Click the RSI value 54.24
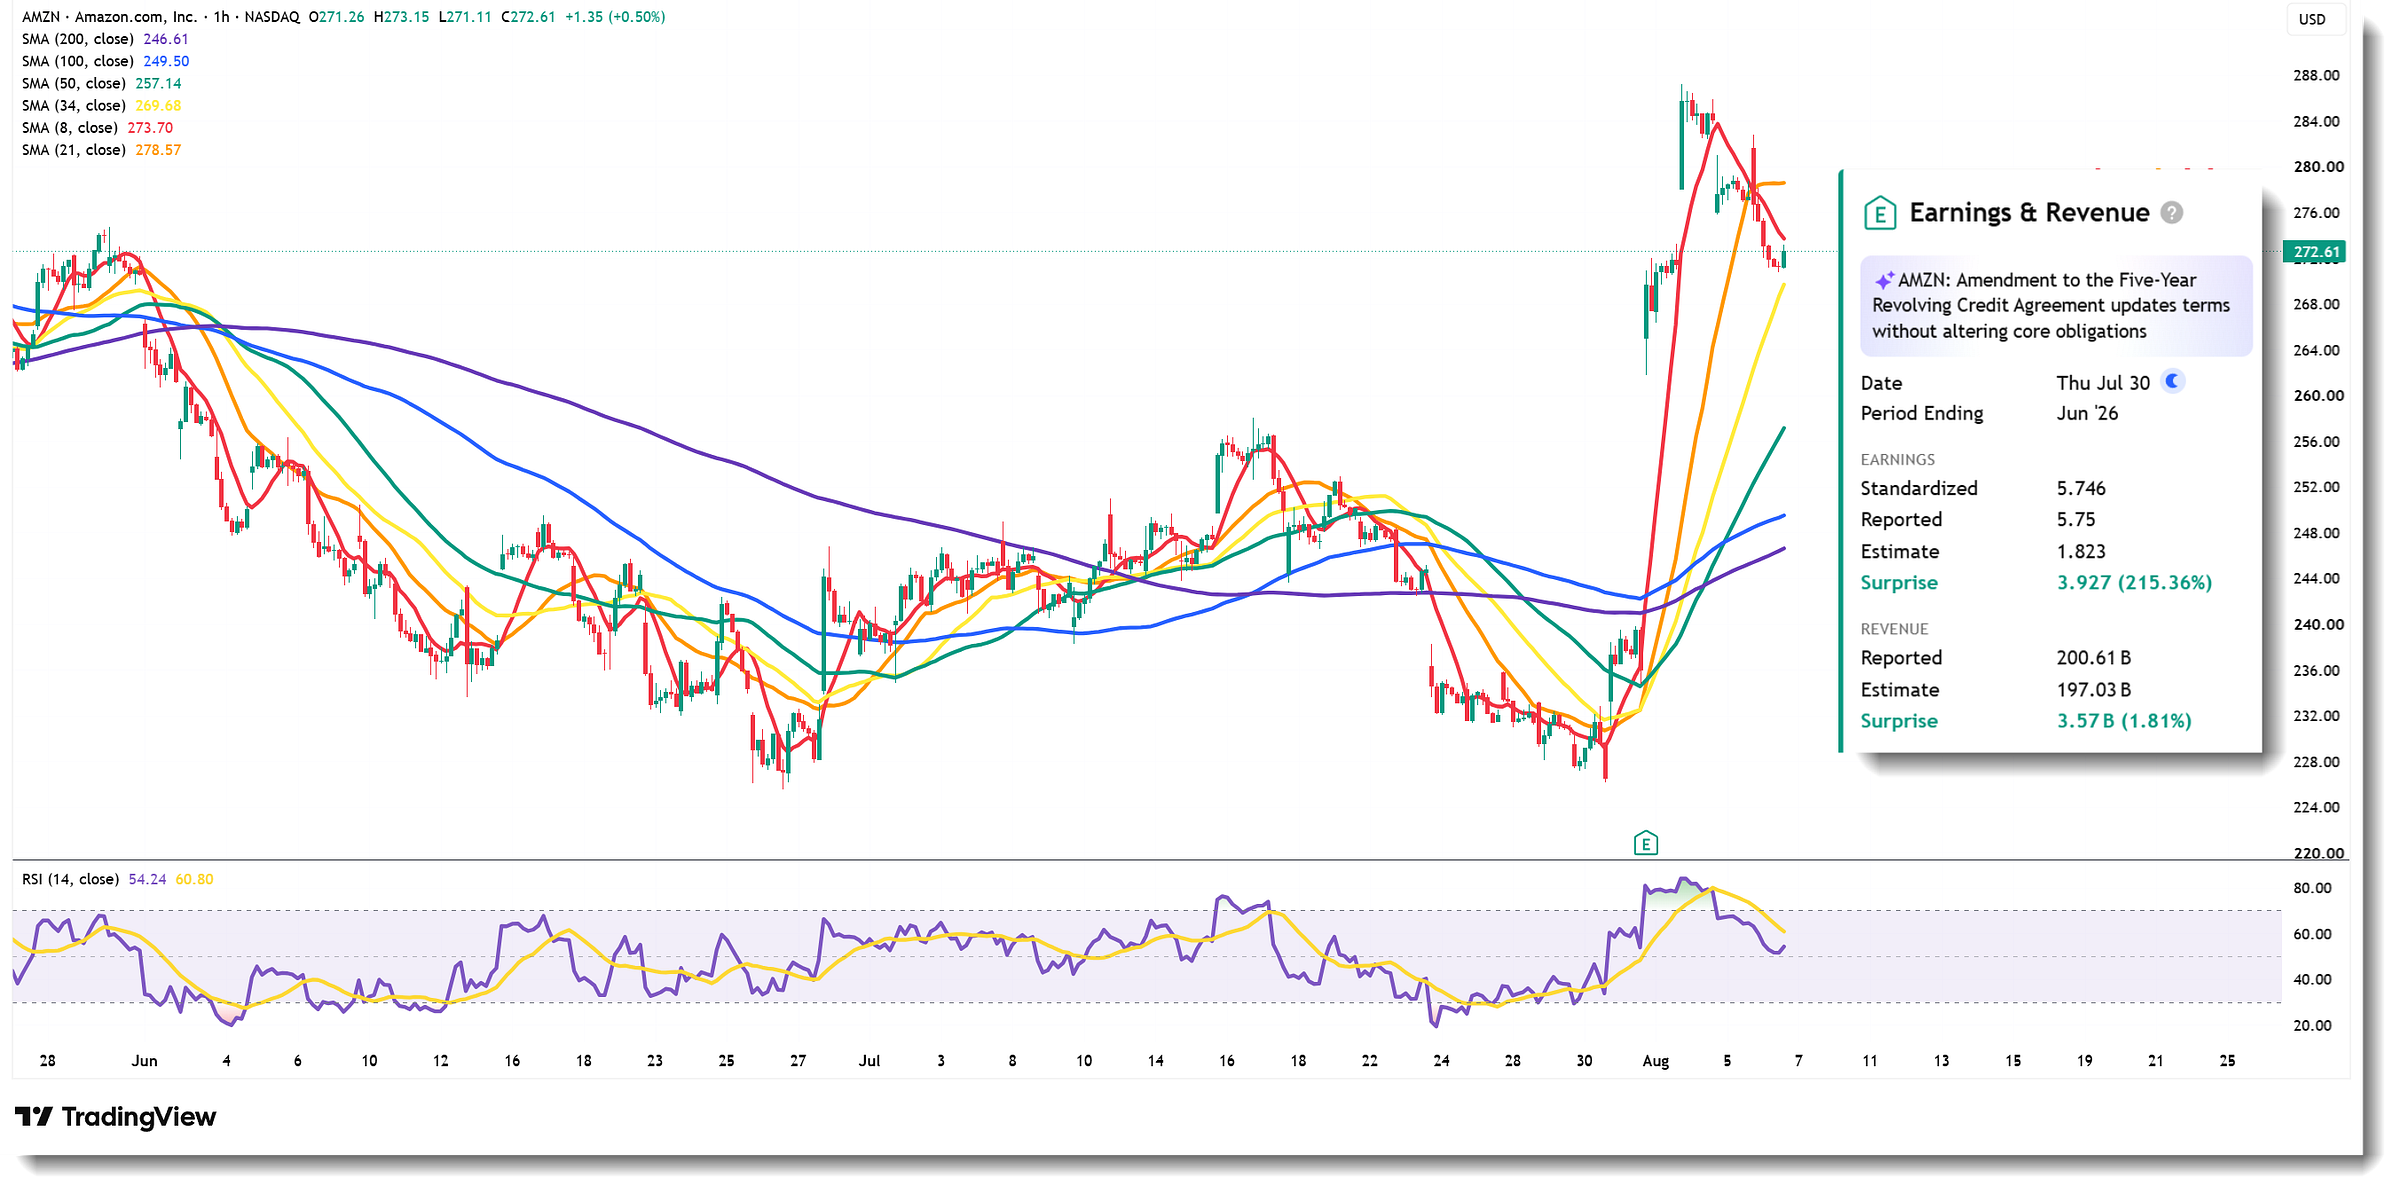The height and width of the screenshot is (1192, 2400). coord(147,879)
